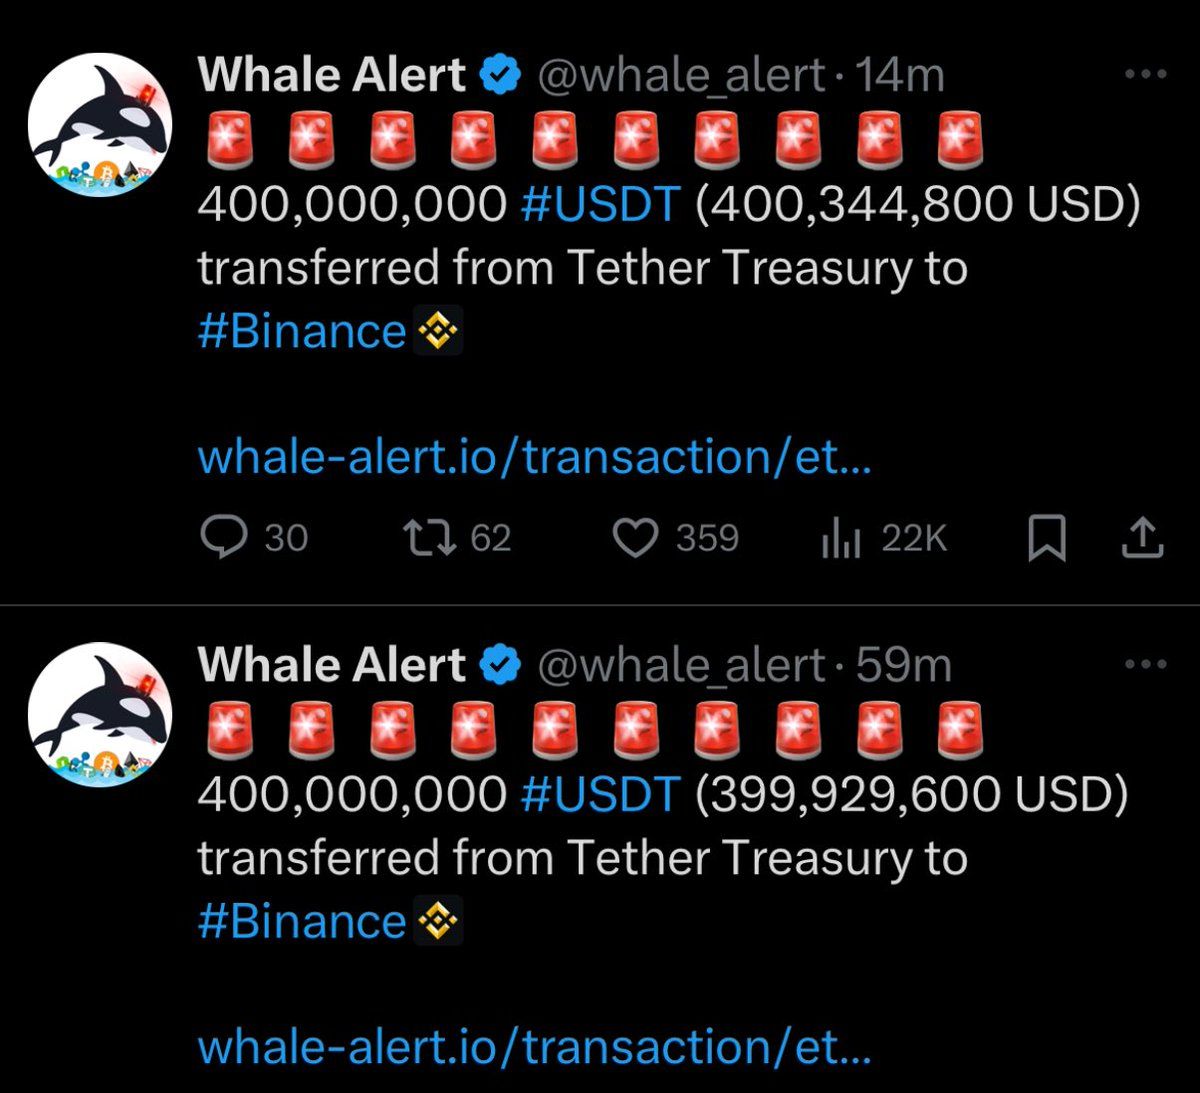
Task: Open more options on the 59m tweet
Action: click(1146, 664)
